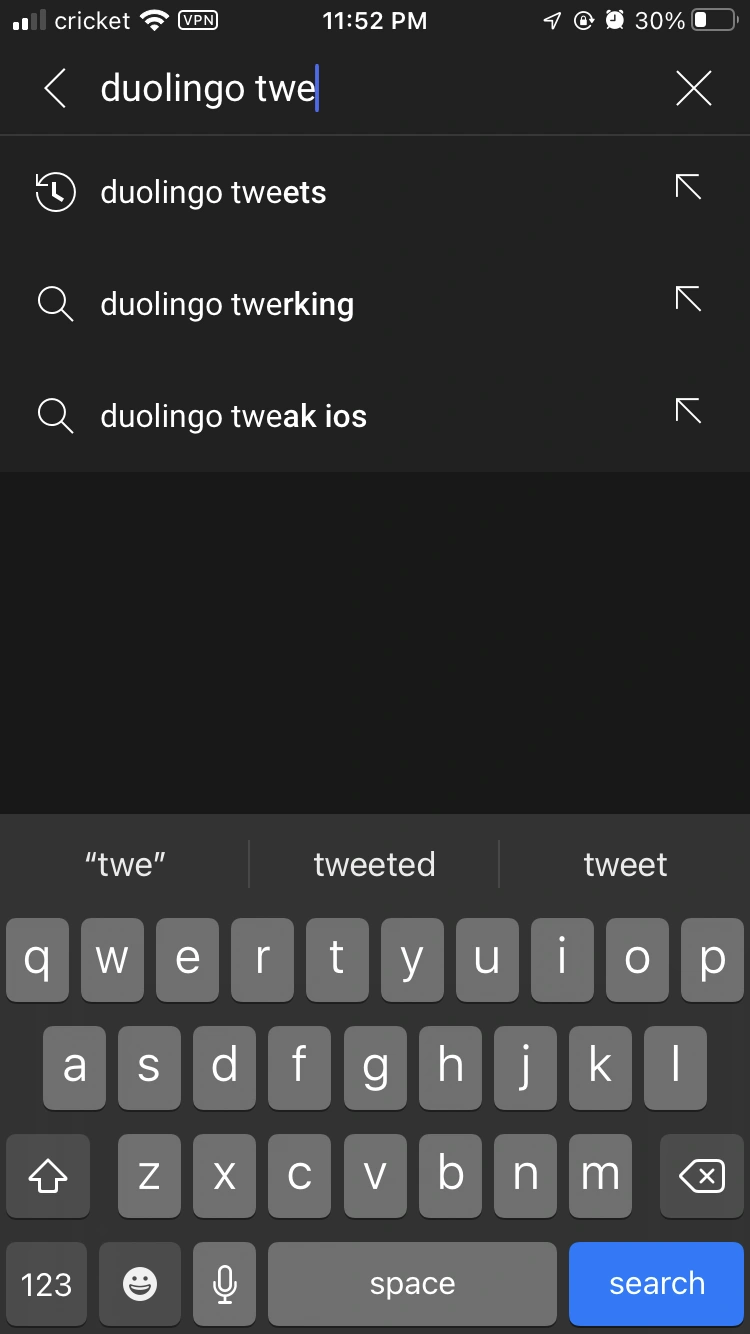This screenshot has height=1334, width=750.
Task: Tap the magnifier icon beside duolingo twerking
Action: (55, 304)
